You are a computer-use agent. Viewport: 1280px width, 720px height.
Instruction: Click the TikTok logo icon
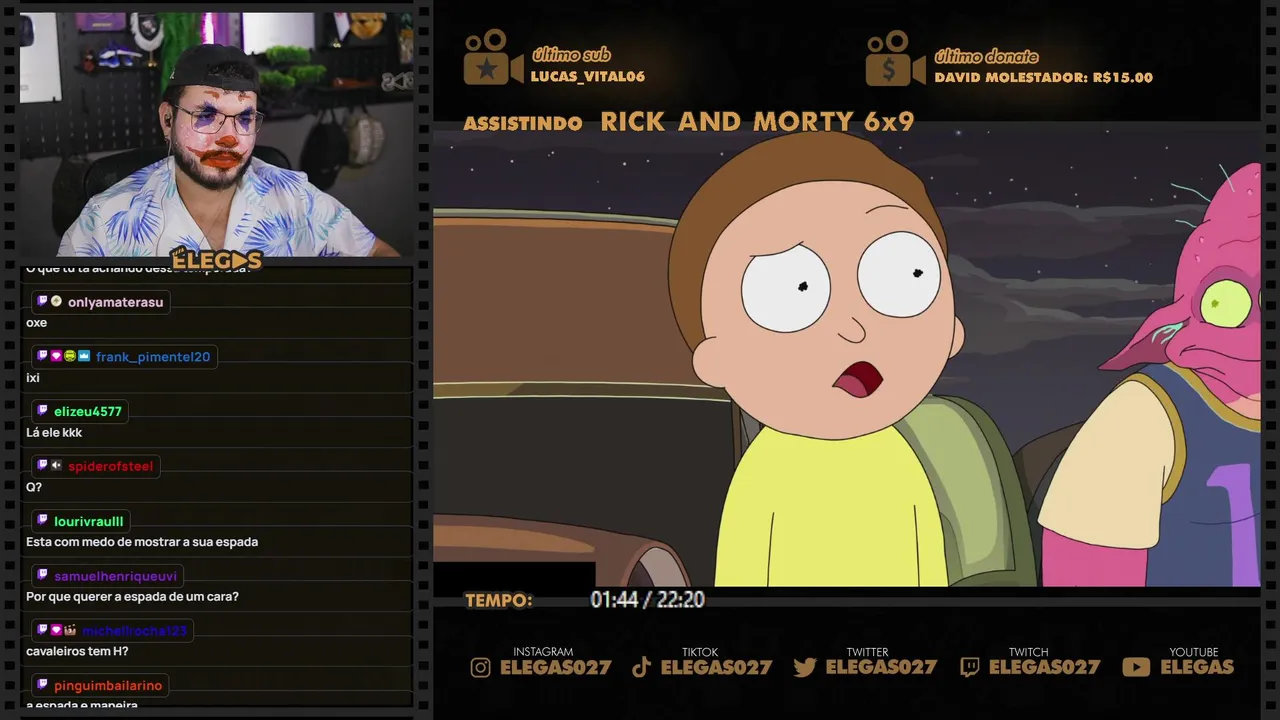(642, 668)
